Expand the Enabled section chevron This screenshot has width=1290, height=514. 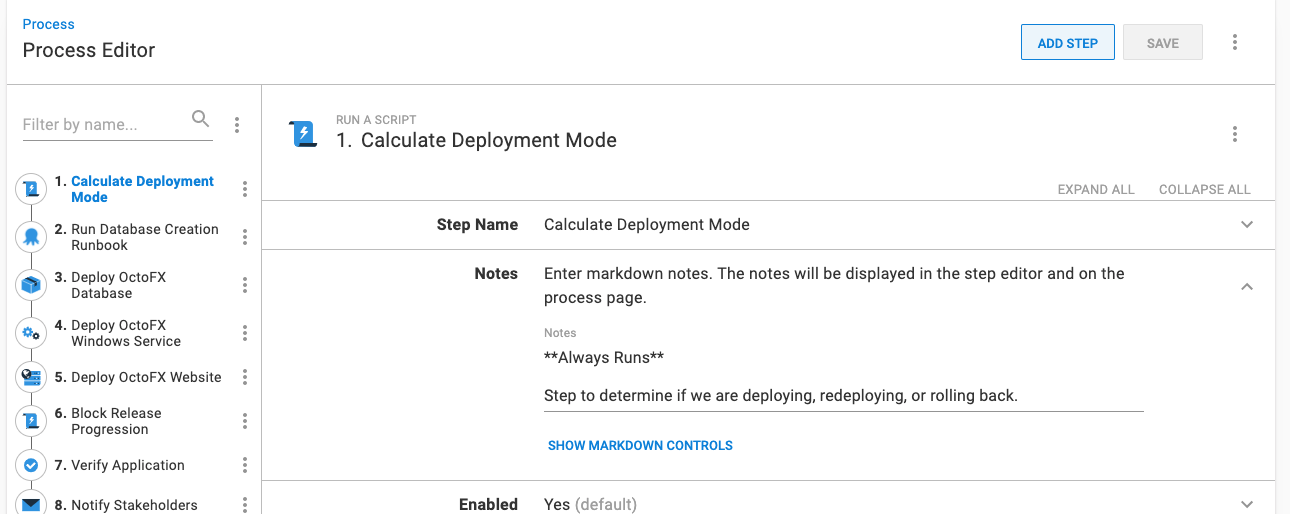pos(1247,505)
